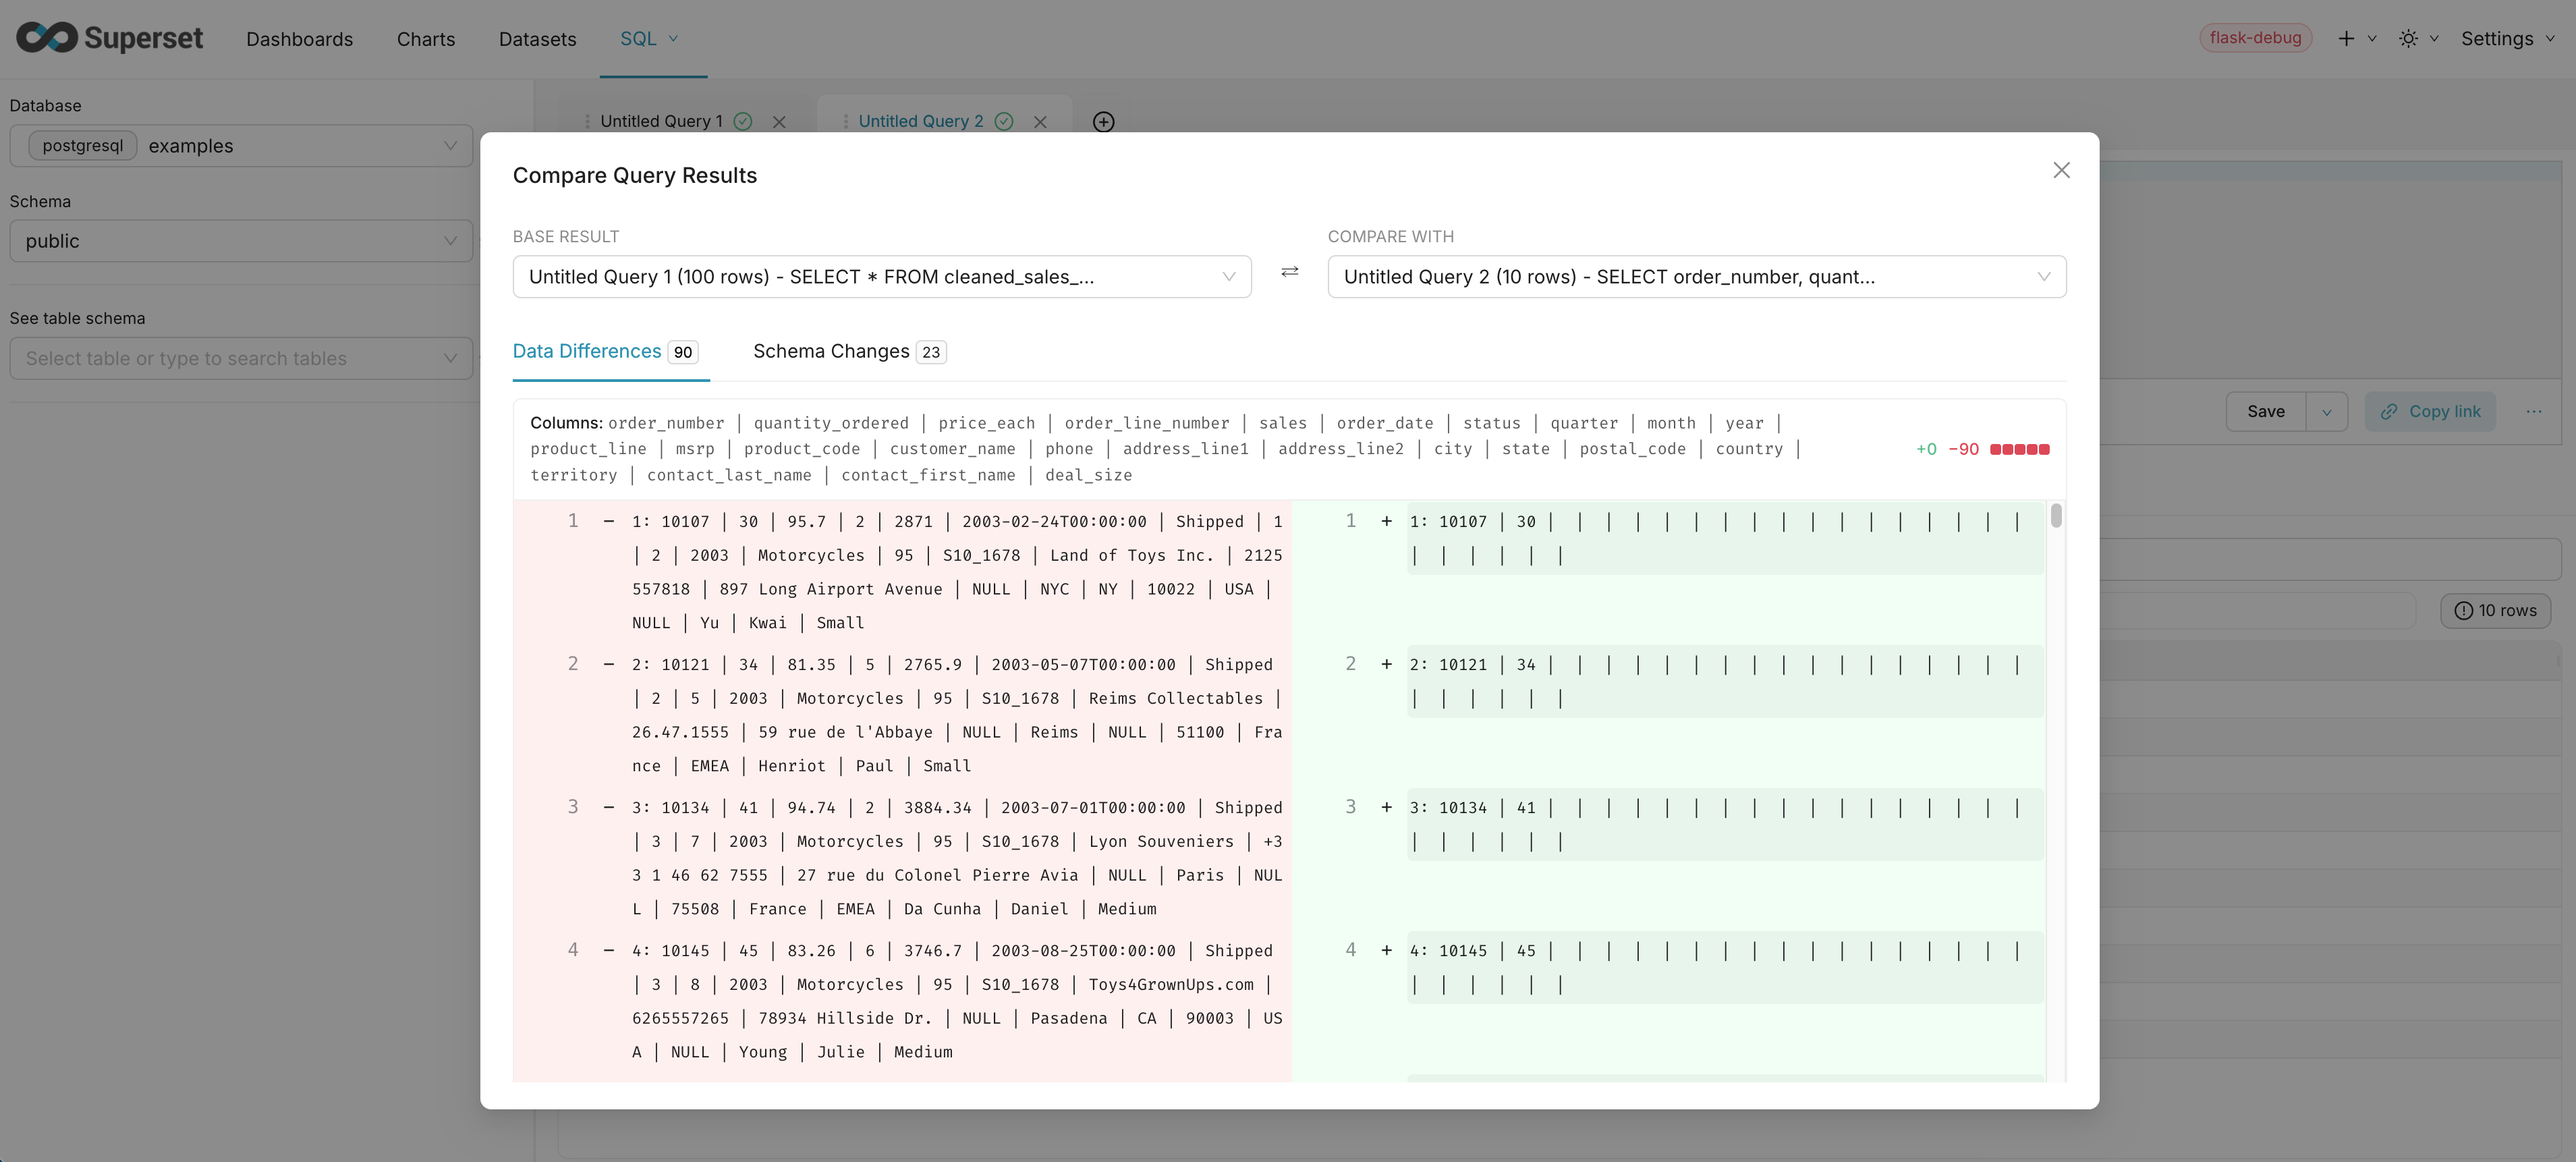Dismiss the Compare Query Results dialog
Viewport: 2576px width, 1162px height.
coord(2061,170)
